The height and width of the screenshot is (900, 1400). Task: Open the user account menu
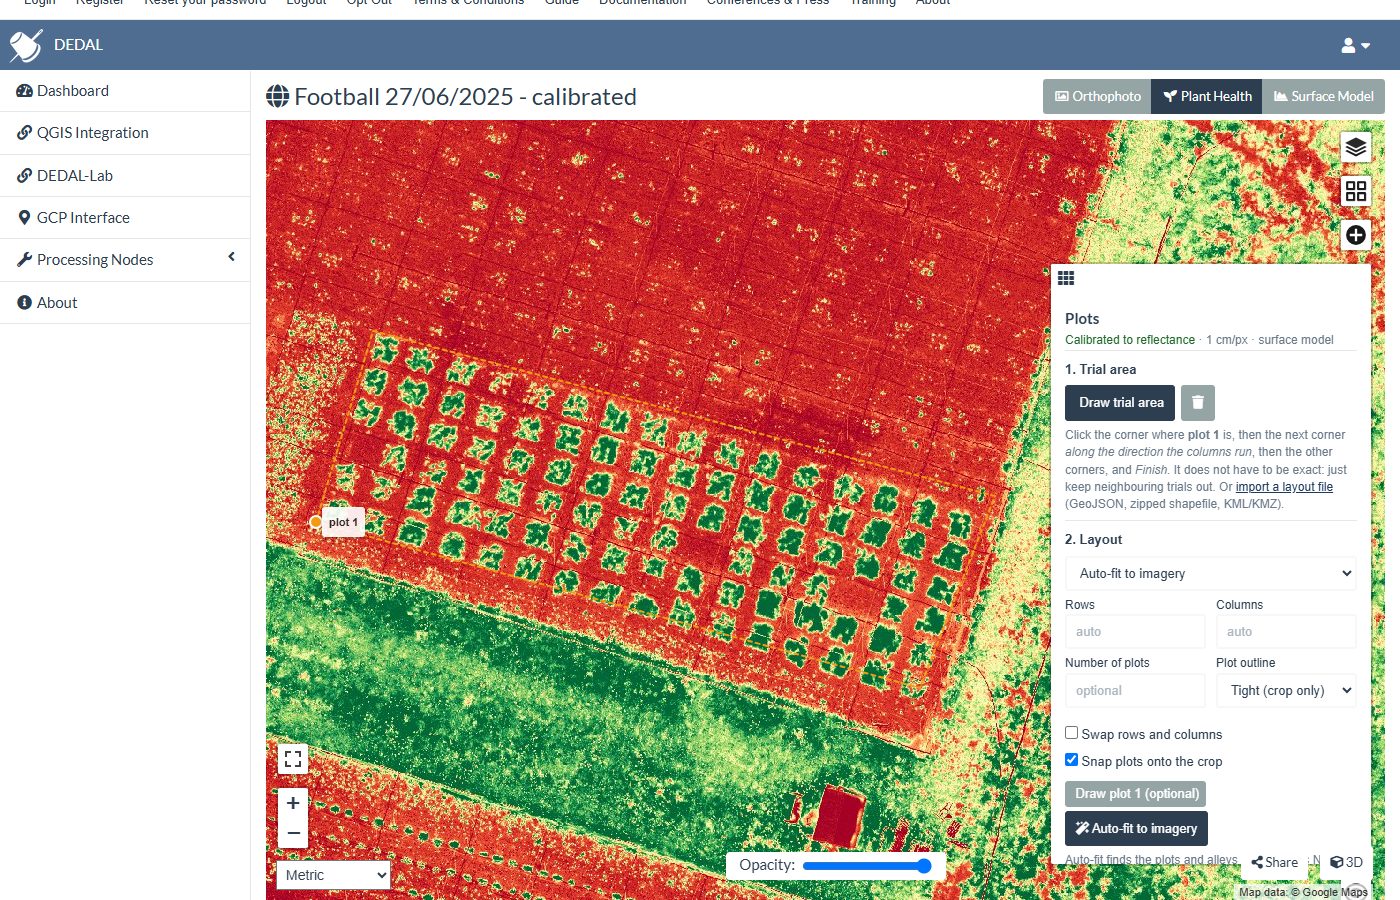pos(1356,45)
